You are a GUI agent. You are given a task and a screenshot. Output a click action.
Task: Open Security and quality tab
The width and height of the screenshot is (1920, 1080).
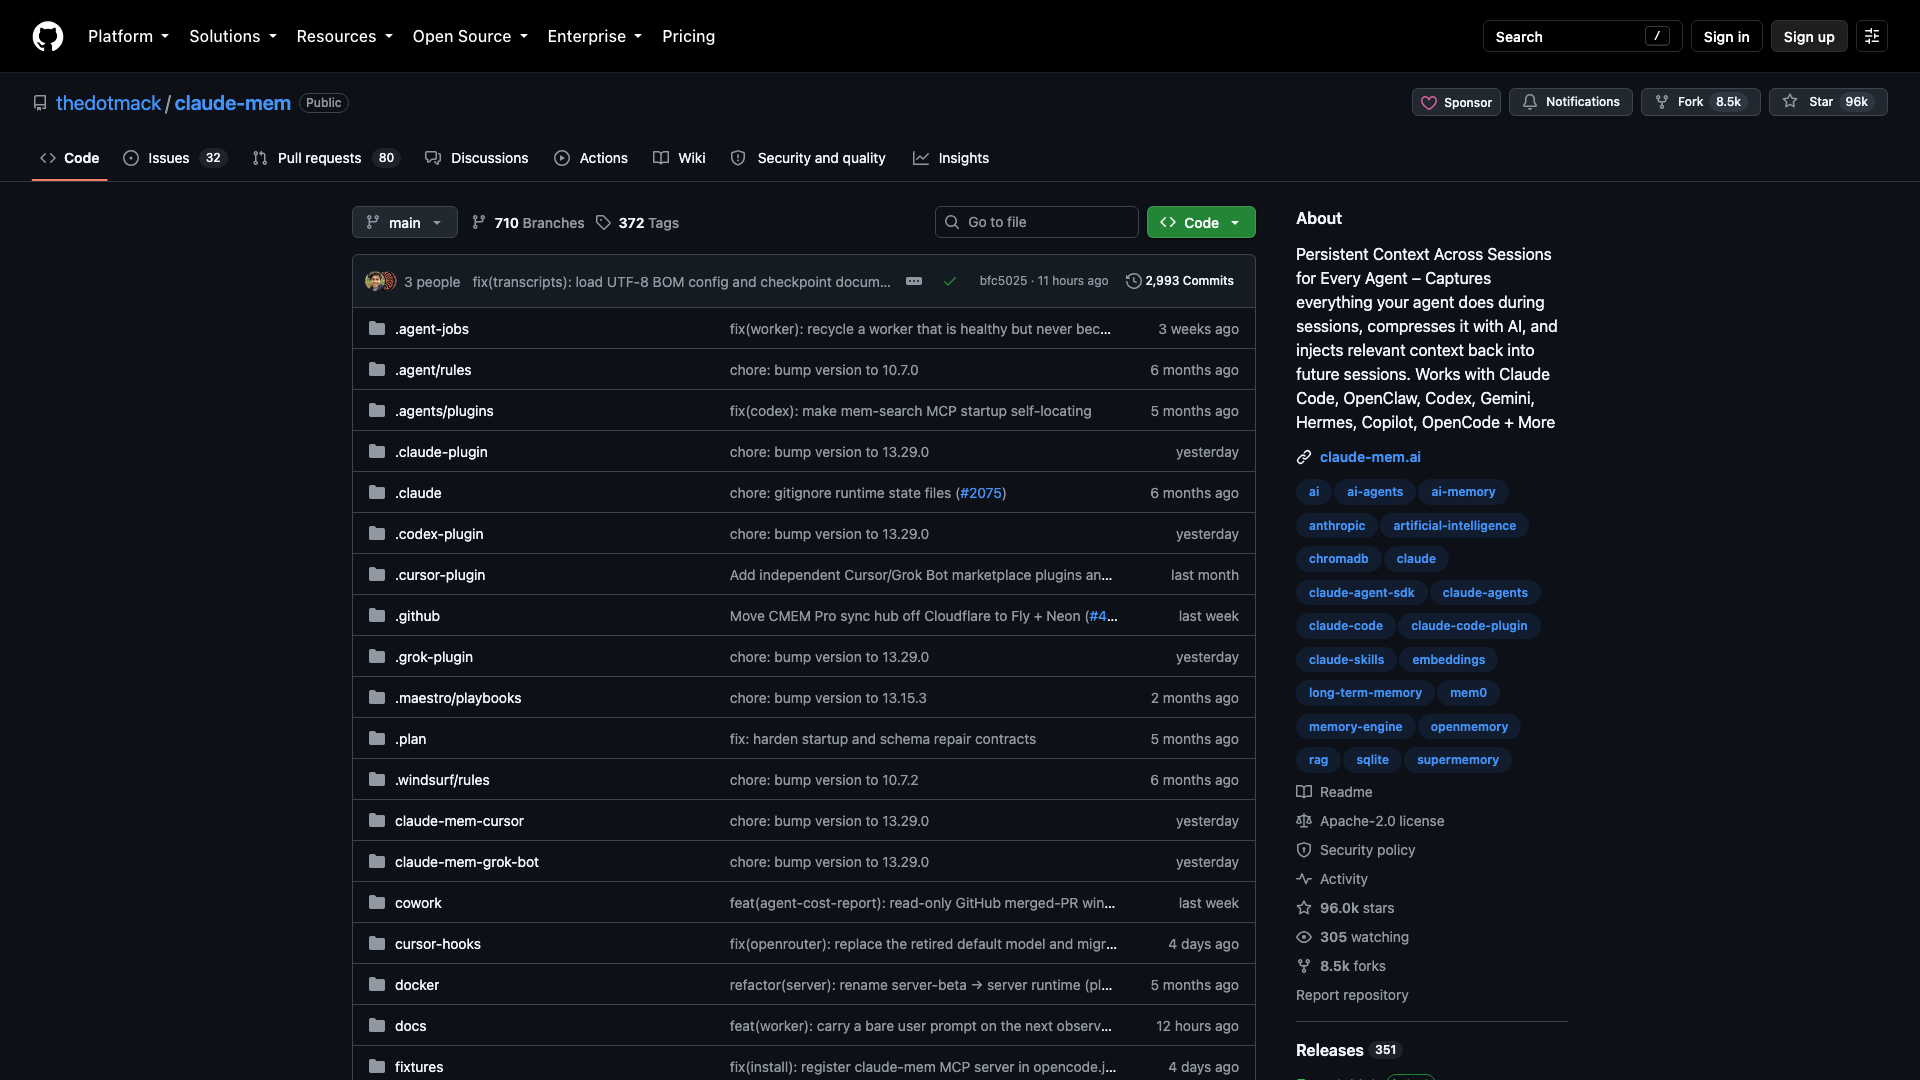coord(808,158)
